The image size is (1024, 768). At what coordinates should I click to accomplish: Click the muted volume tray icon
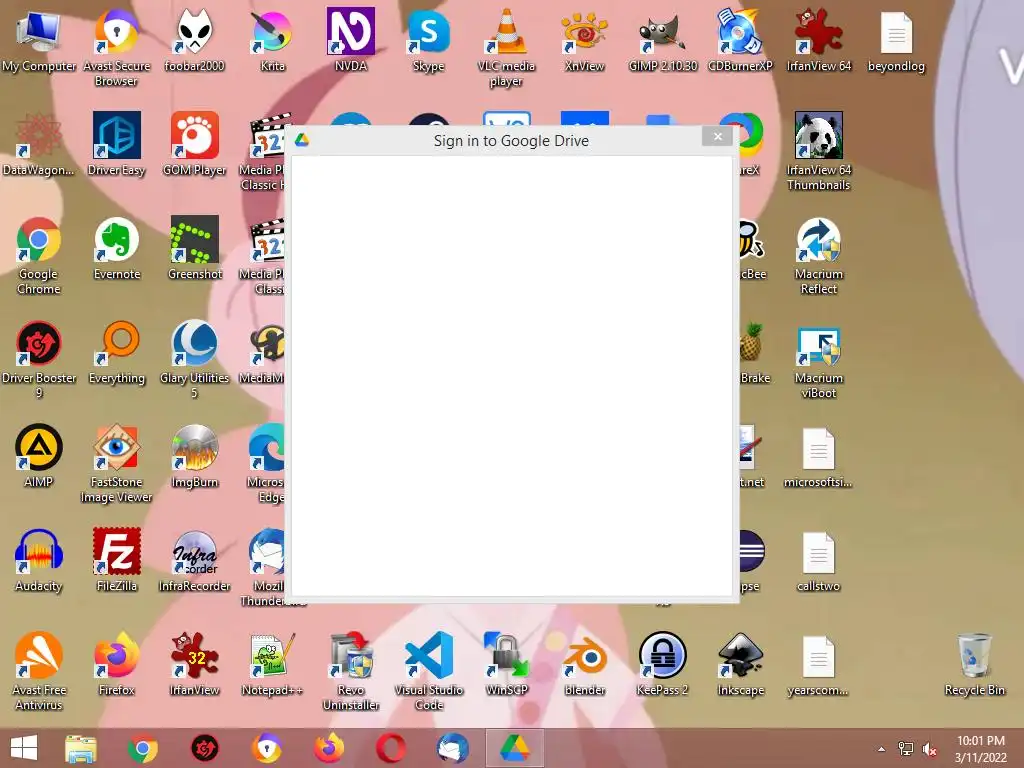click(930, 749)
